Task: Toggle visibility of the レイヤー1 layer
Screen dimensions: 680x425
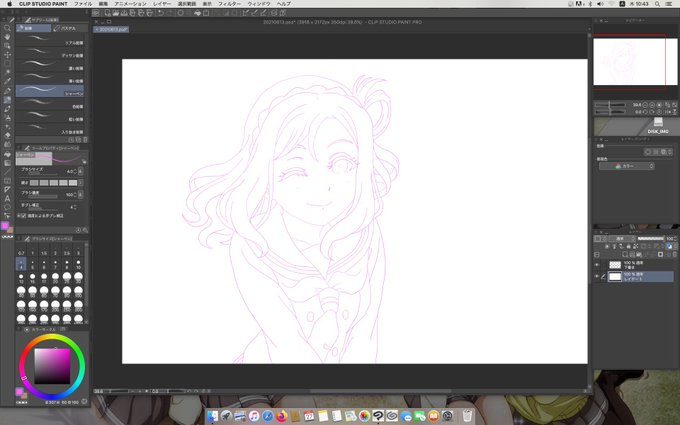Action: click(597, 276)
